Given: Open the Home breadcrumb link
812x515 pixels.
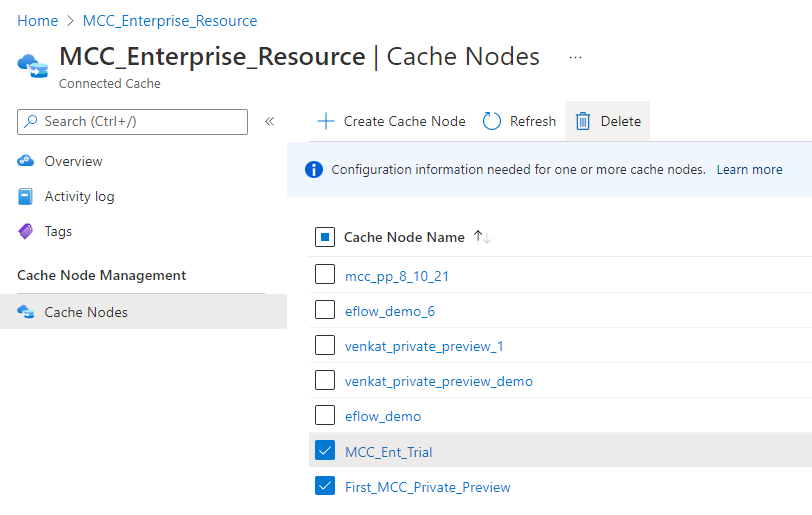Looking at the screenshot, I should coord(37,20).
